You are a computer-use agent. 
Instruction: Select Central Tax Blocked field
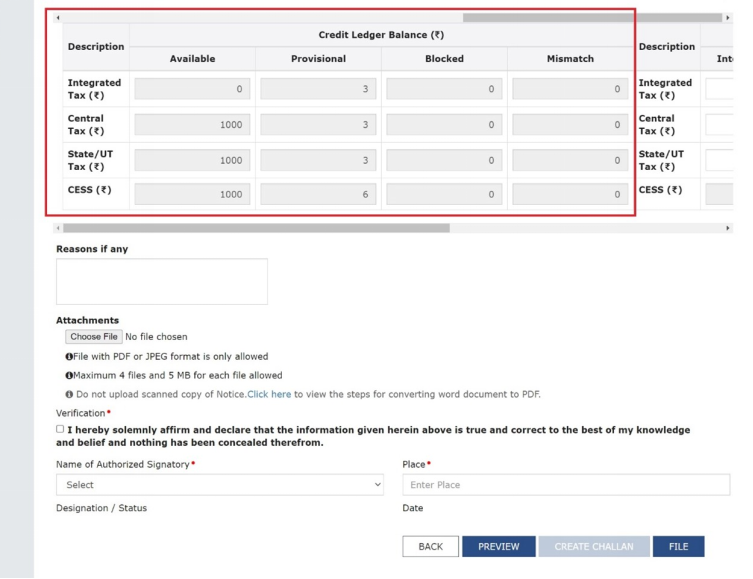click(444, 124)
